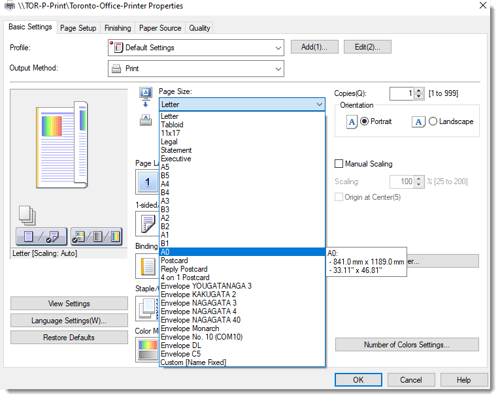Toggle the Origin at Center checkbox
500x399 pixels.
point(339,197)
